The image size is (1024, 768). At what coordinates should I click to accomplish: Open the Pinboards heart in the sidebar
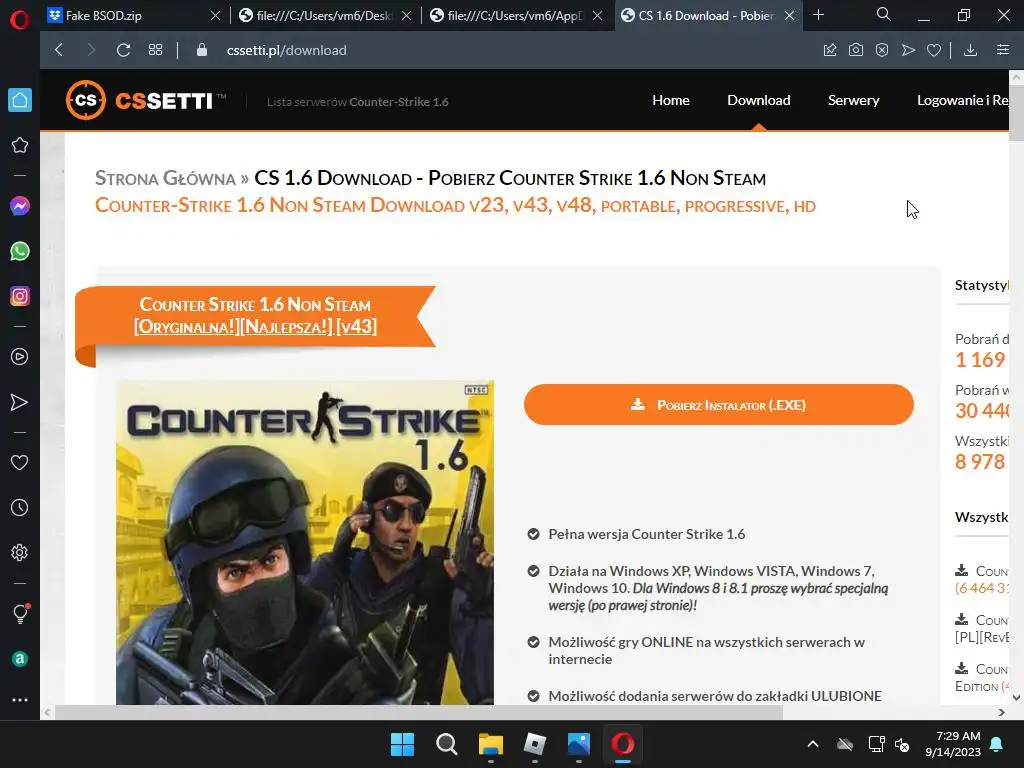coord(20,462)
